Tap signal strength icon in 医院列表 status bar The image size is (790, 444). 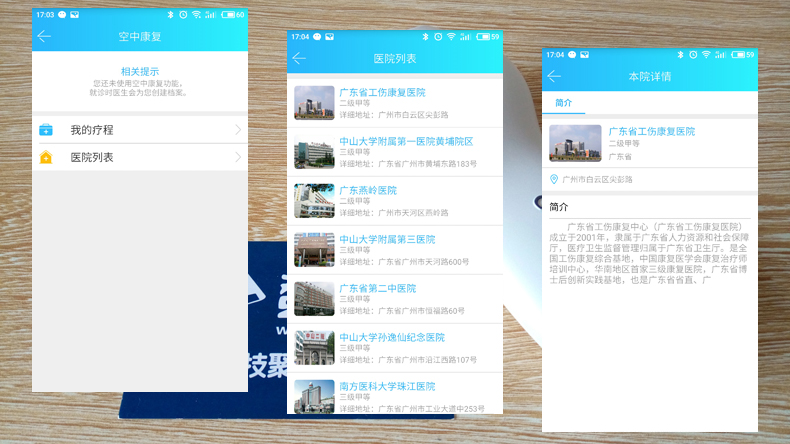(x=466, y=37)
